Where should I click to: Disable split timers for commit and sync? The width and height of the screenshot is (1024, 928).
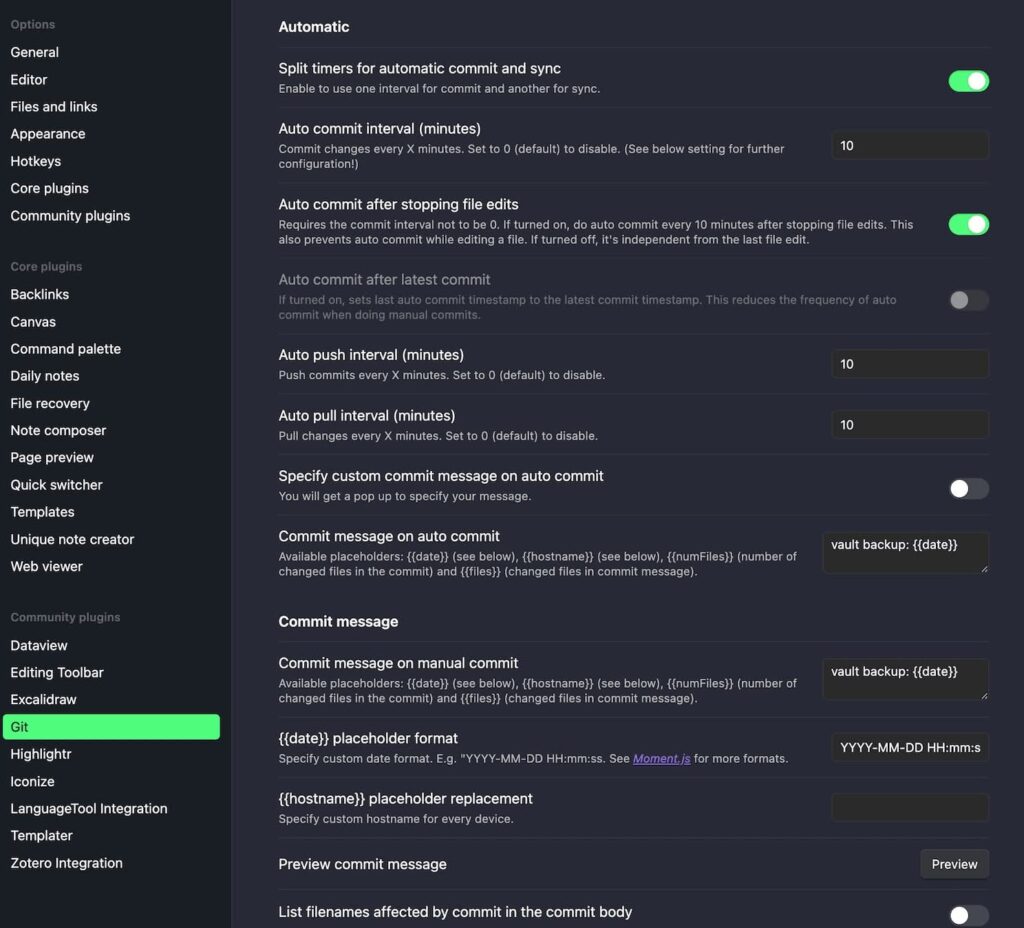(967, 81)
